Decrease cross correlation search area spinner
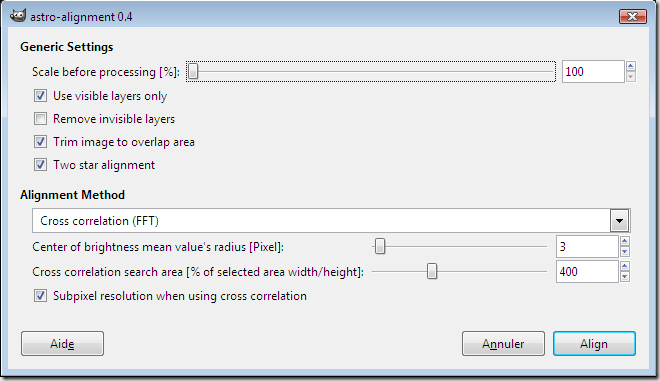The width and height of the screenshot is (660, 381). tap(625, 277)
